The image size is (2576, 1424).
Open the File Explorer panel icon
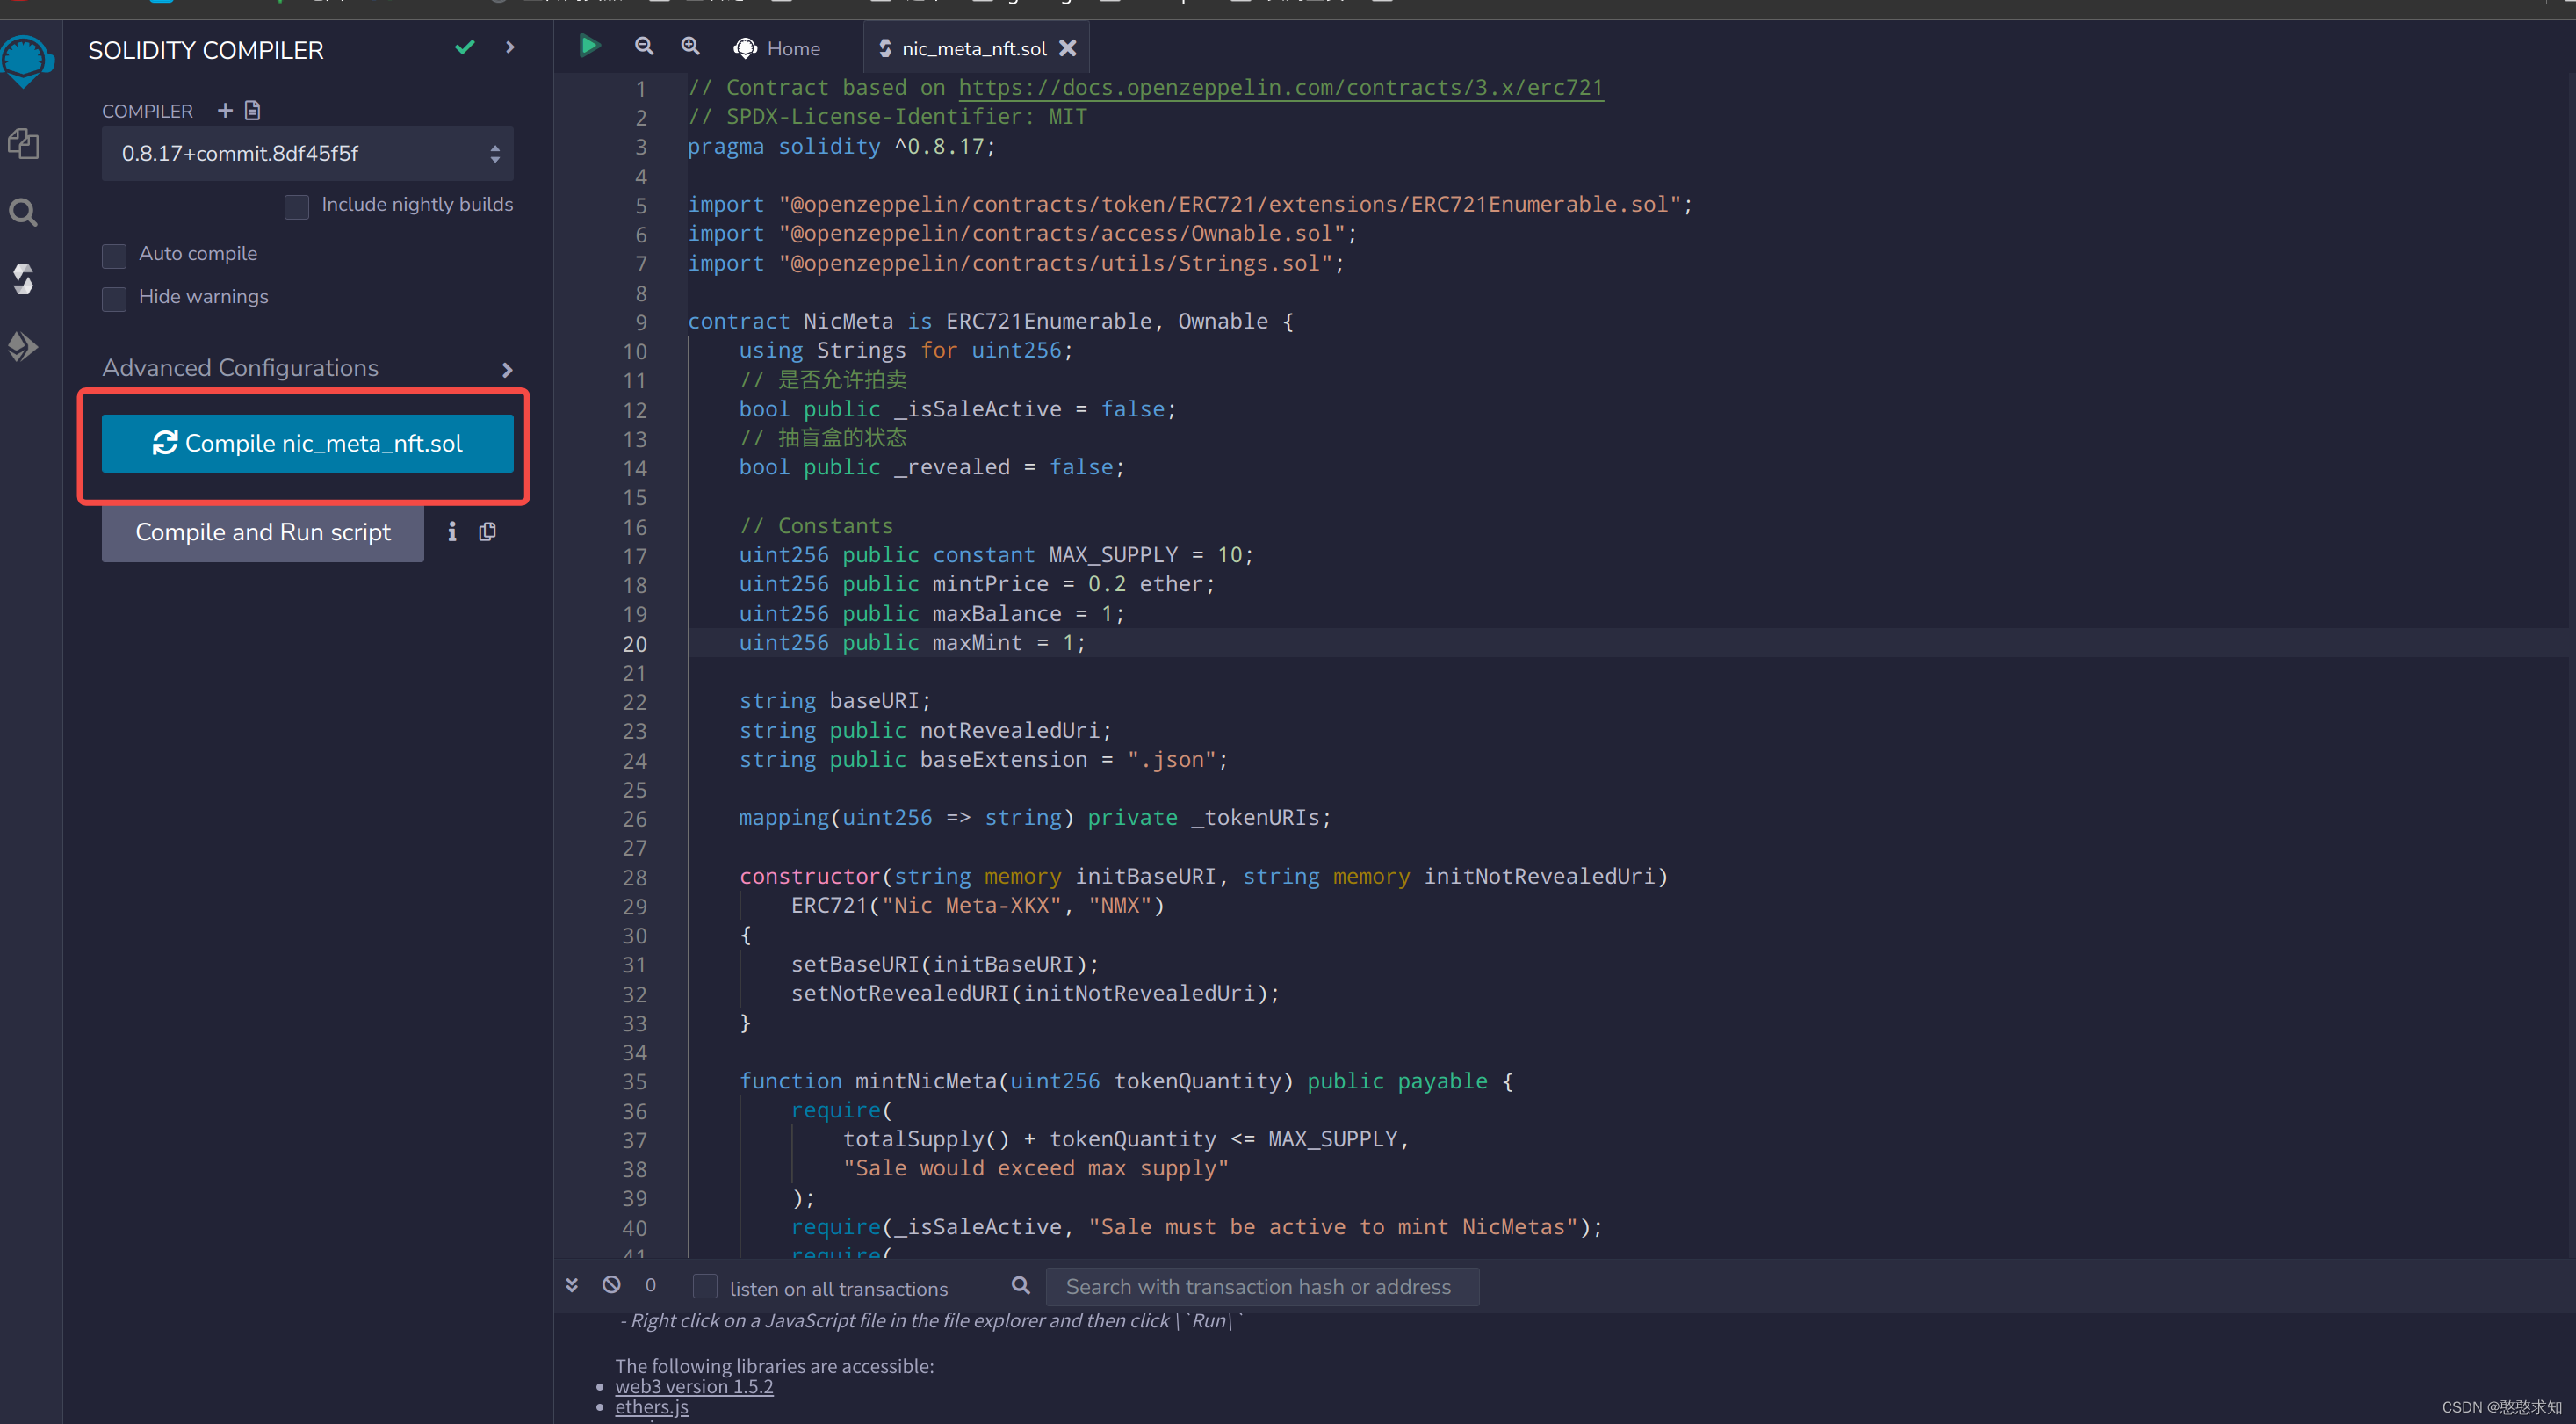pos(23,144)
